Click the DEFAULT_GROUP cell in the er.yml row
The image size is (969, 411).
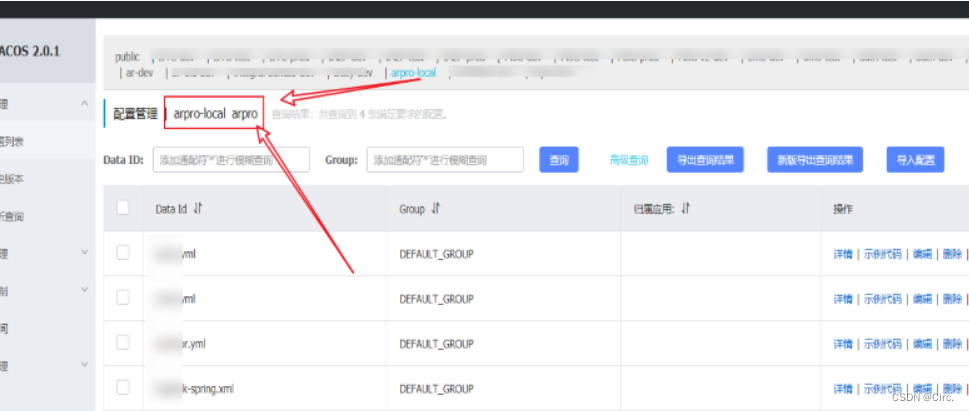pyautogui.click(x=436, y=344)
